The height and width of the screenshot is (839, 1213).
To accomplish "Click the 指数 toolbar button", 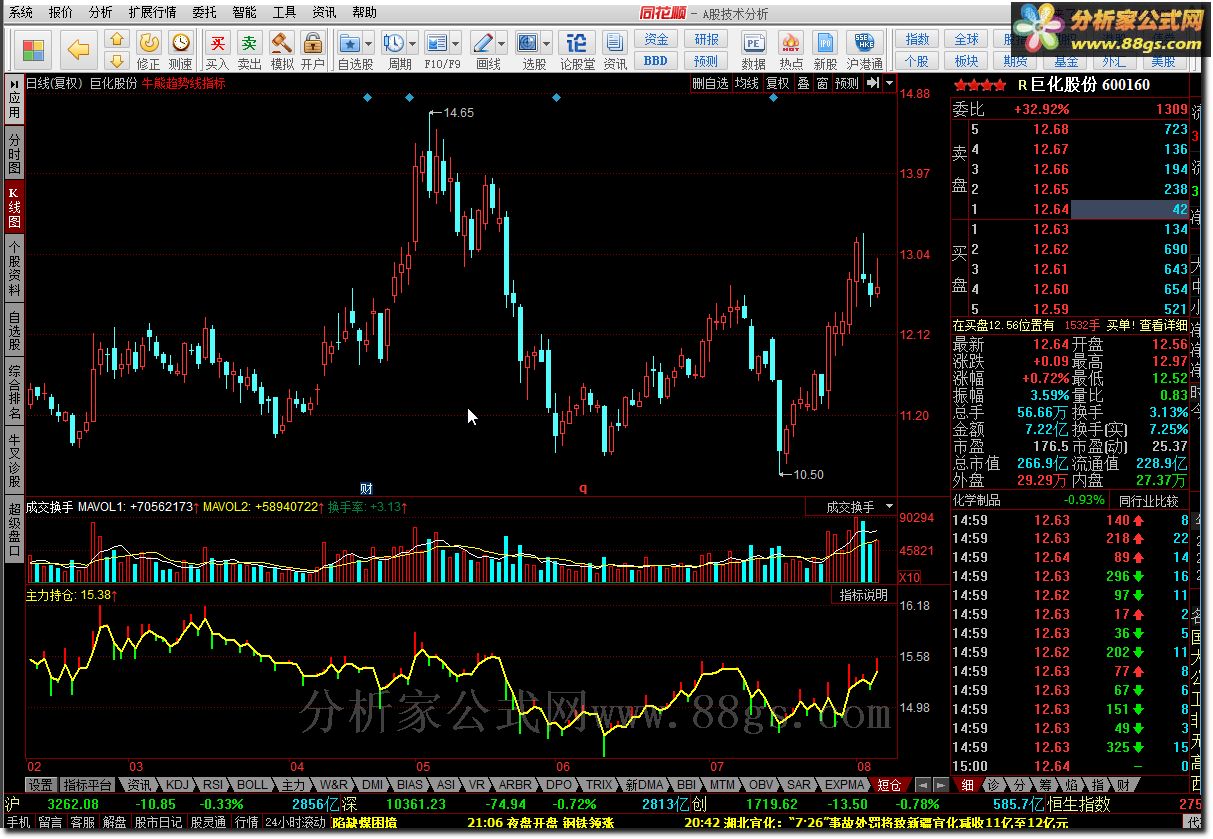I will 917,39.
